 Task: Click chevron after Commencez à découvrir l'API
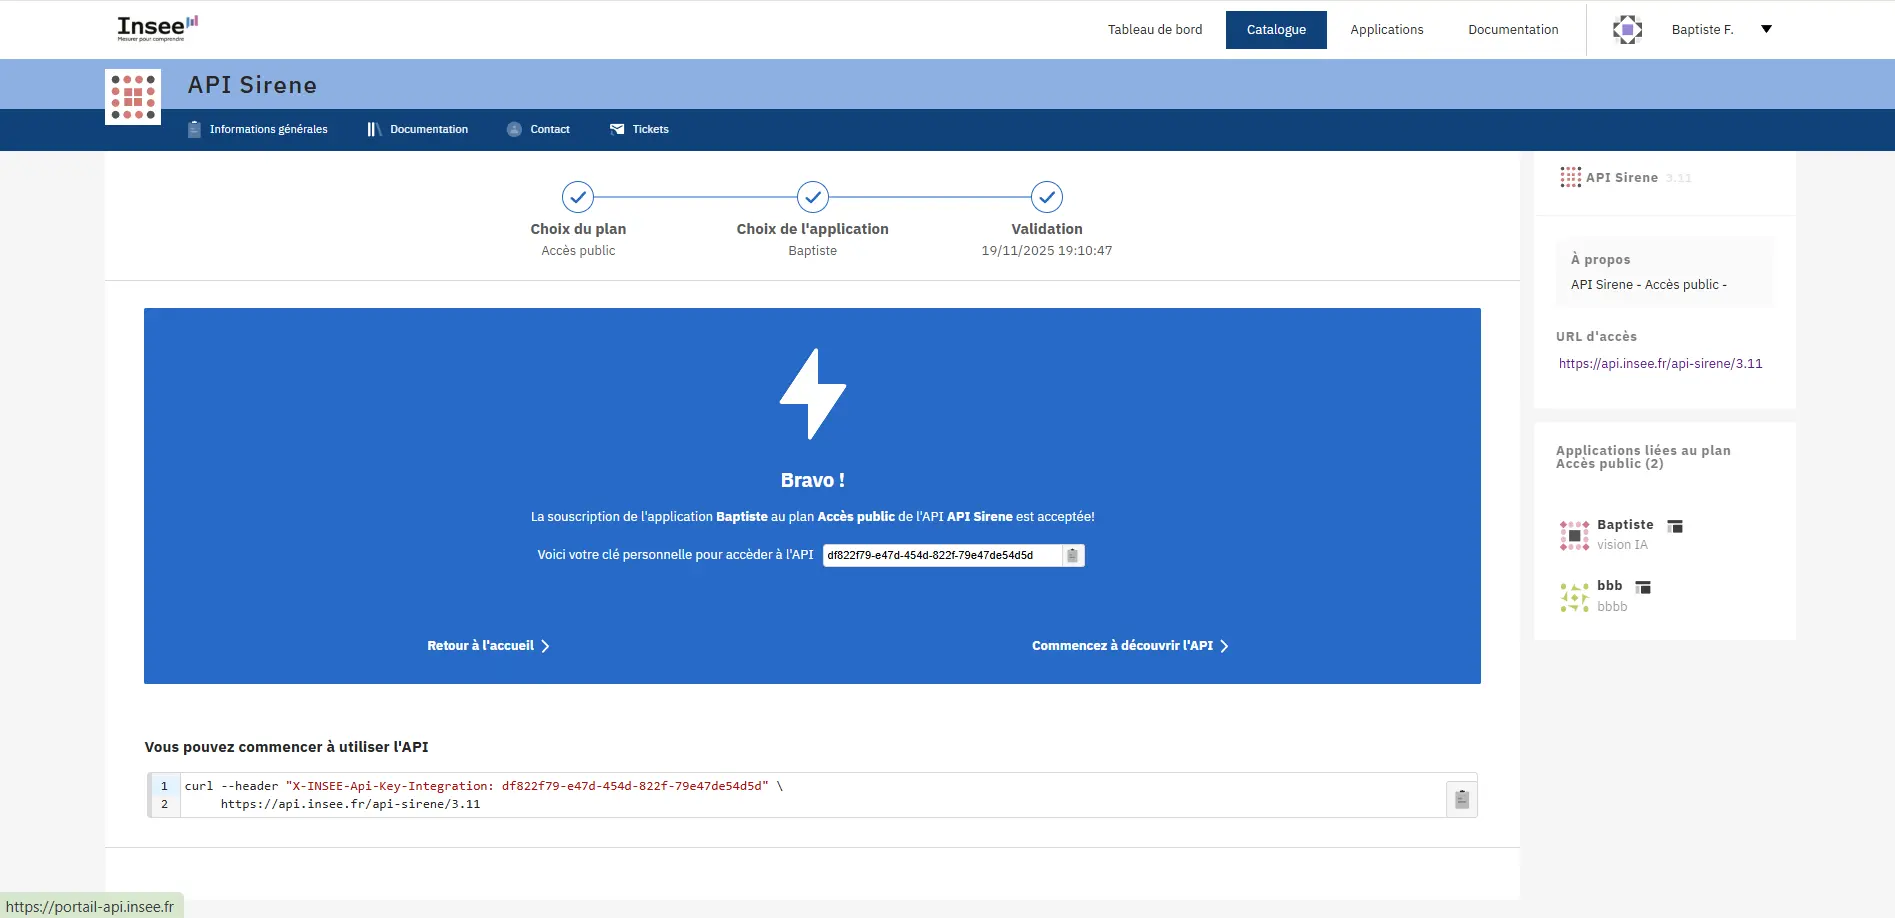coord(1224,646)
